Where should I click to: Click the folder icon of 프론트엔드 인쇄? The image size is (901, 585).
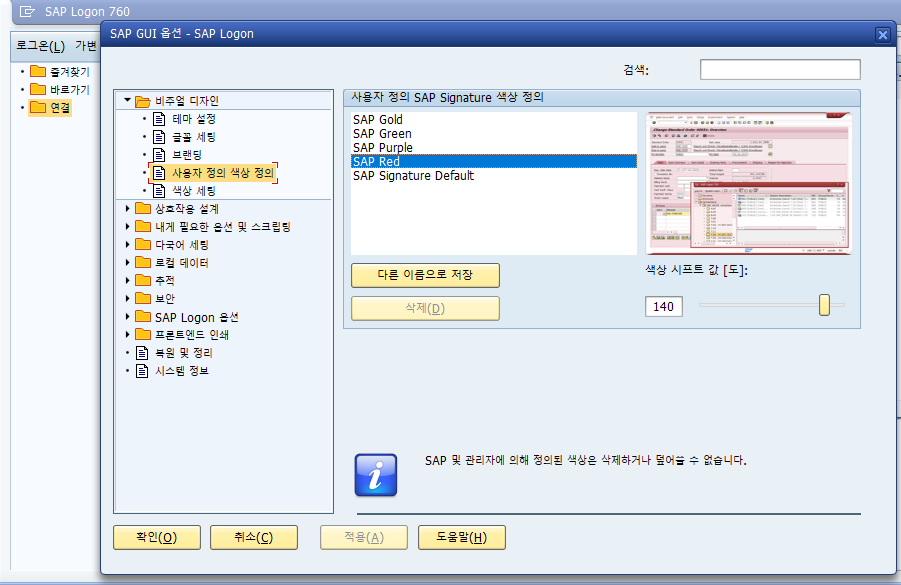pyautogui.click(x=143, y=334)
